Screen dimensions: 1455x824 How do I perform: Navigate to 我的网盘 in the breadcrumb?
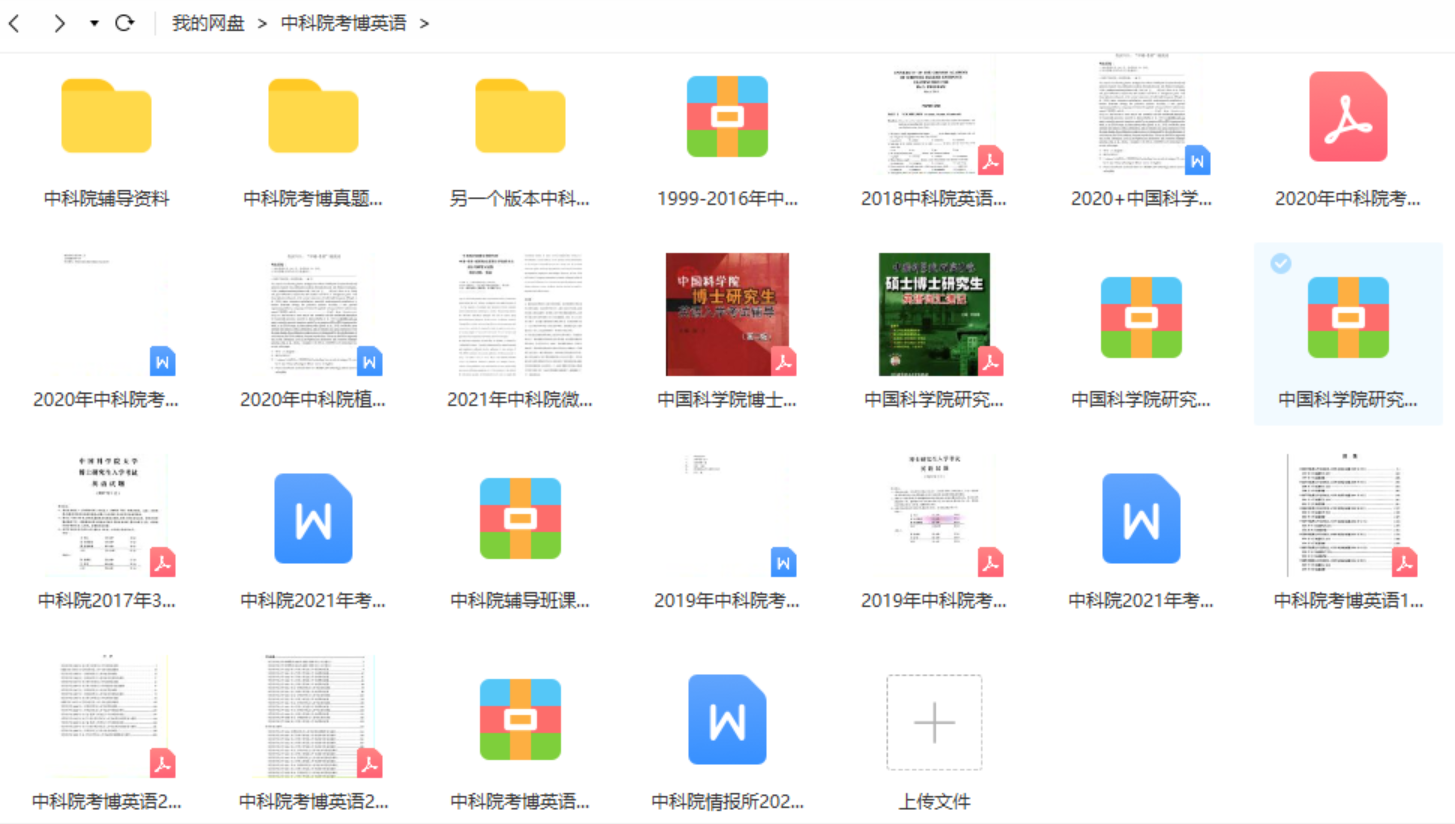tap(208, 24)
